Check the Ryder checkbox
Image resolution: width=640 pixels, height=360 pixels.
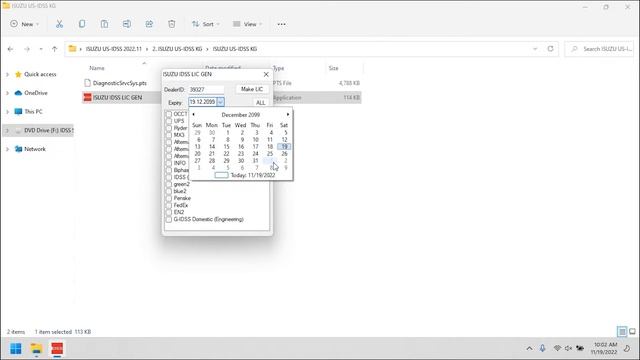[x=169, y=128]
